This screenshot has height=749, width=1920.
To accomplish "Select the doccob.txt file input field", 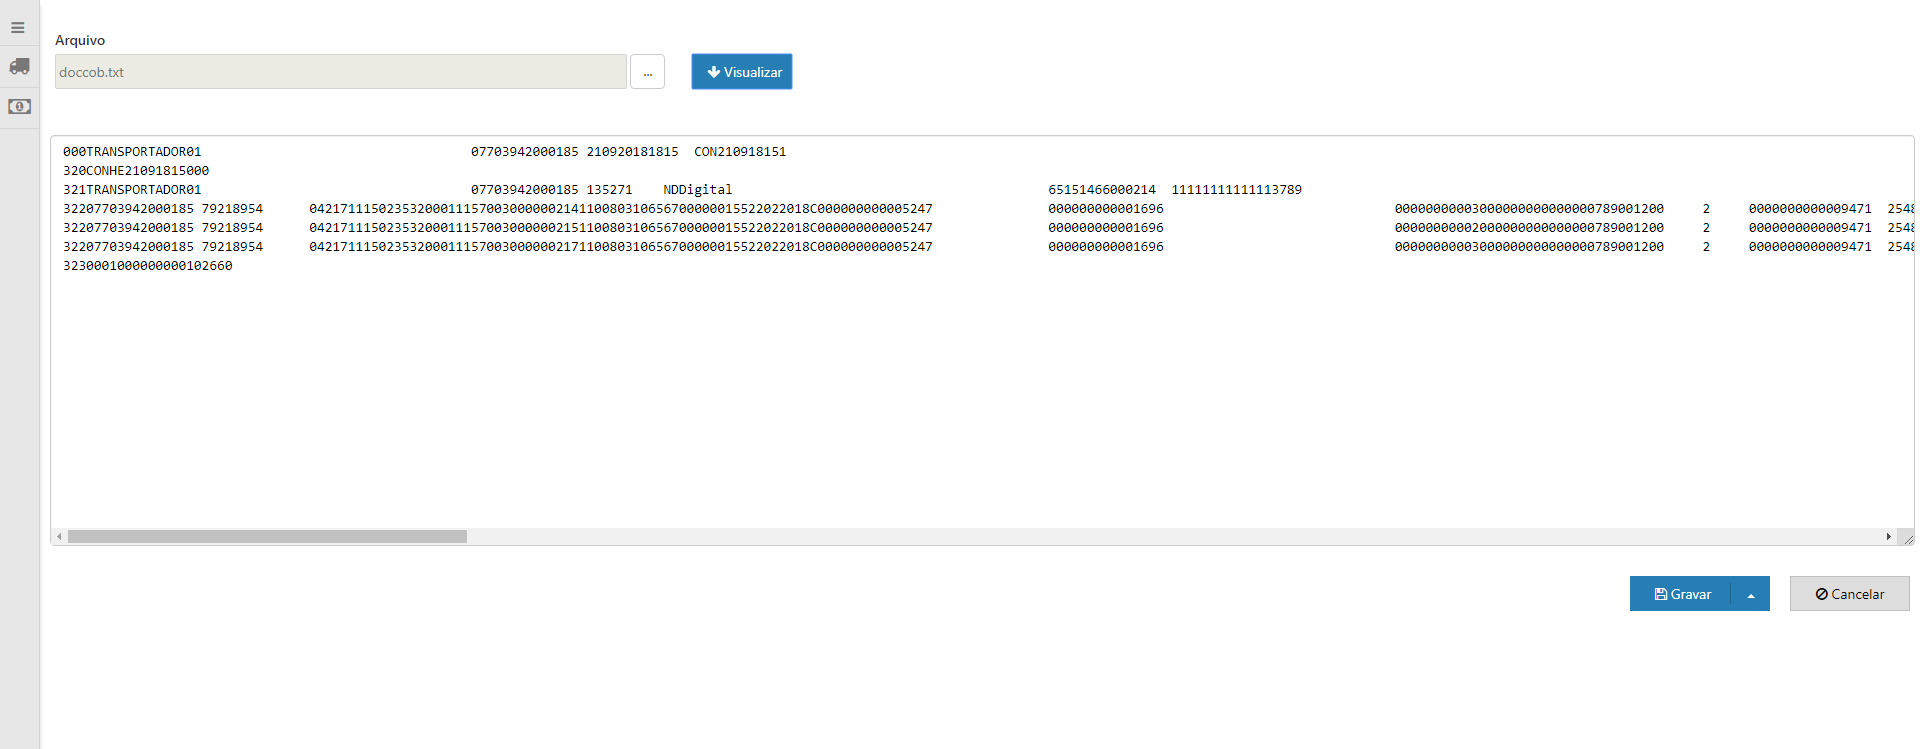I will [x=341, y=72].
